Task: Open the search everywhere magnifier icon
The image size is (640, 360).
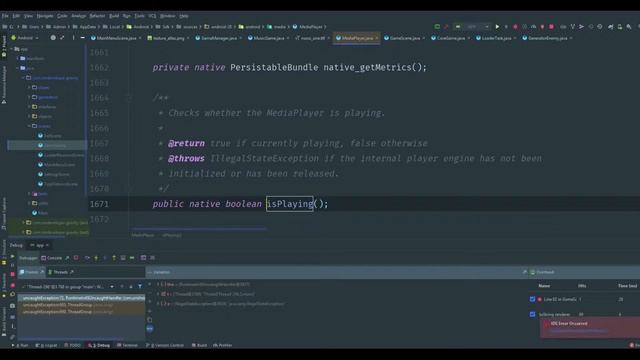Action: [x=629, y=27]
